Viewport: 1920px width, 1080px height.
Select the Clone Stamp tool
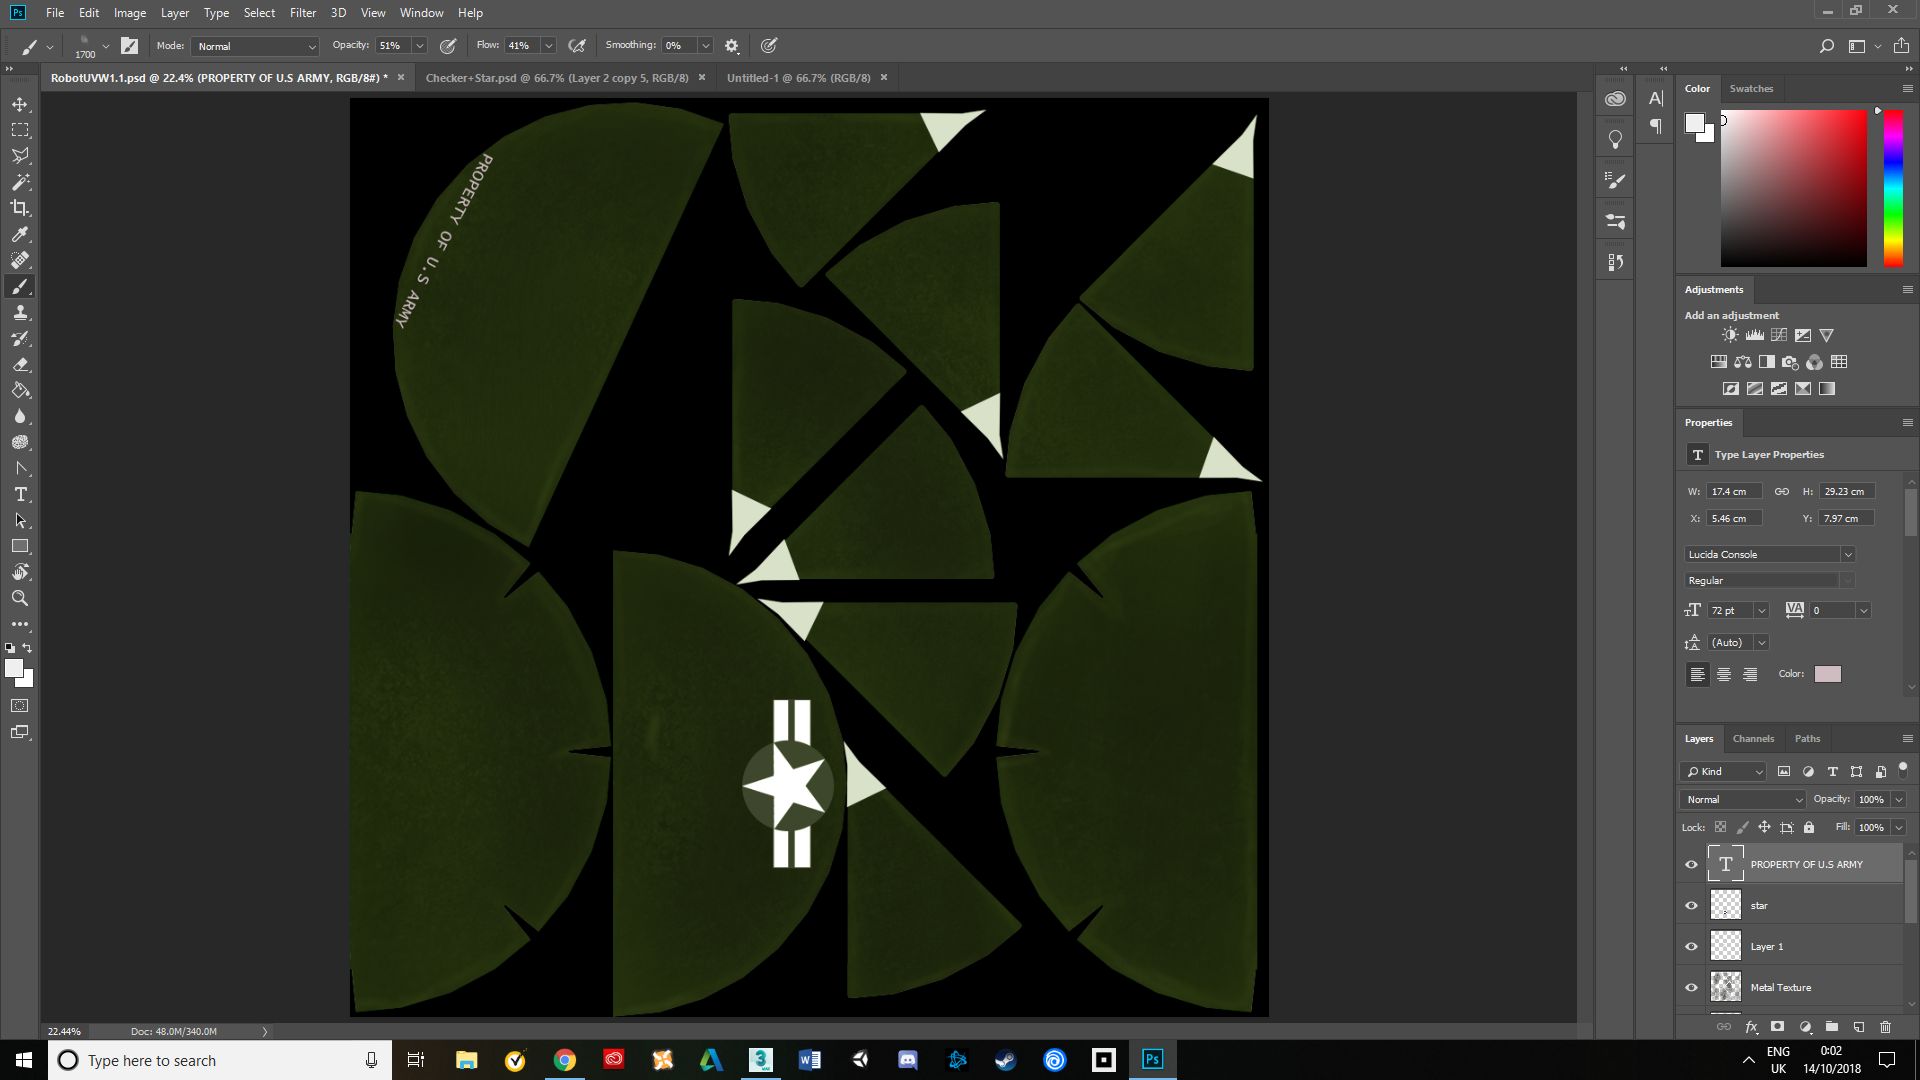pos(20,312)
